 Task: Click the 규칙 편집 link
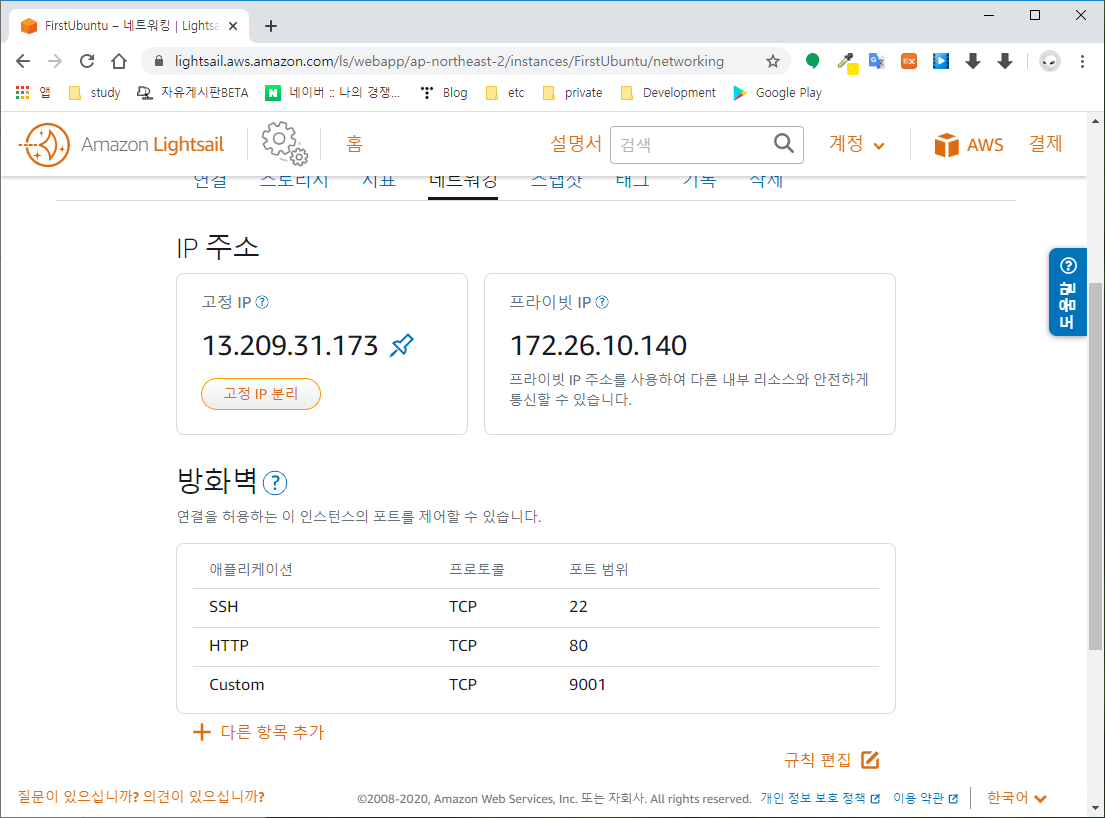[817, 760]
